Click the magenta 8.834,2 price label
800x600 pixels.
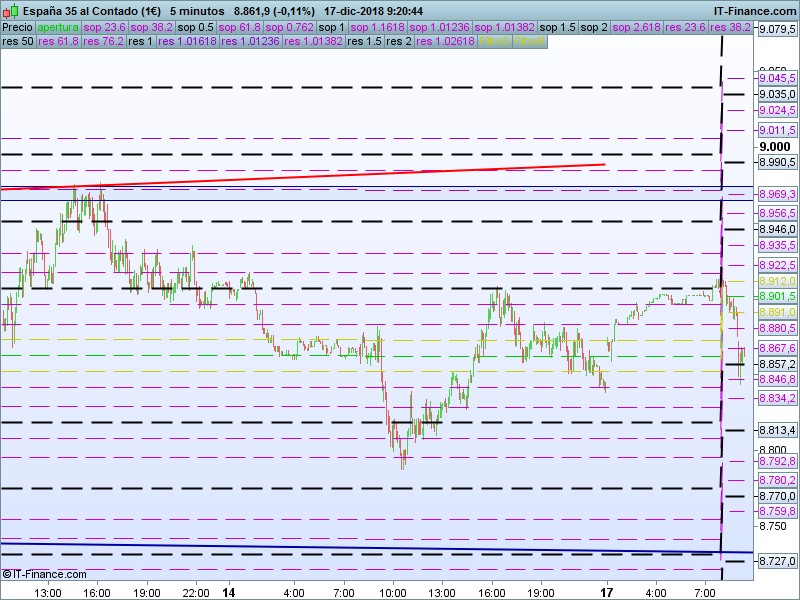[x=777, y=398]
